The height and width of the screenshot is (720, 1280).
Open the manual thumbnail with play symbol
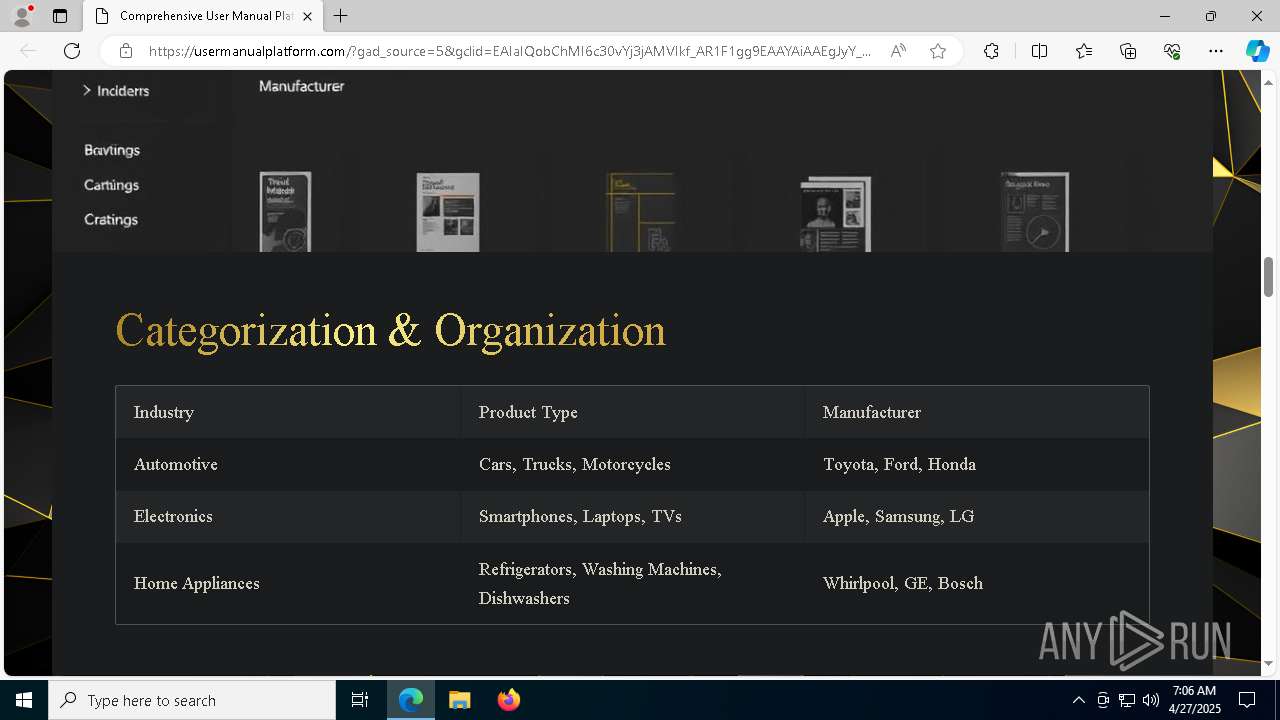(1035, 212)
